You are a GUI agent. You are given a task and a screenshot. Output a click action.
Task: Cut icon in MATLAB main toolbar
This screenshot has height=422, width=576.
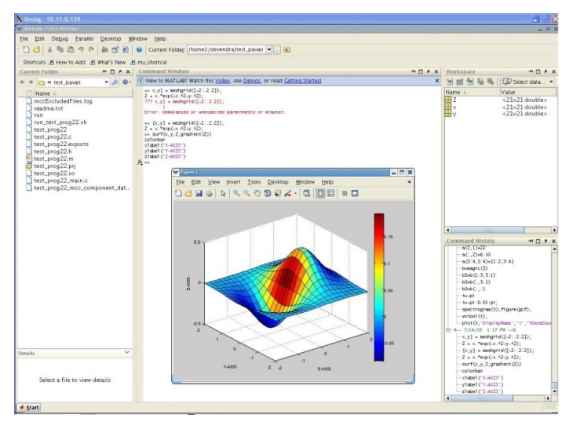50,50
